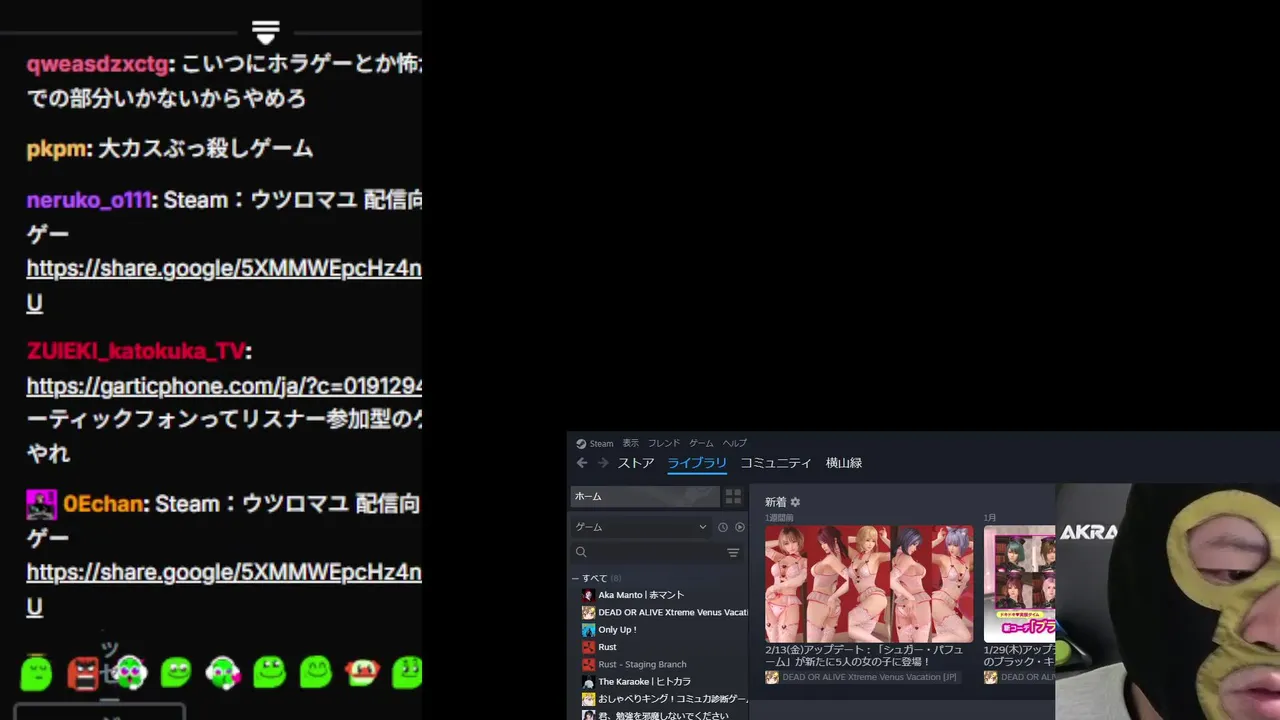The height and width of the screenshot is (720, 1280).
Task: Click the neruko_o111 username in chat
Action: click(88, 200)
